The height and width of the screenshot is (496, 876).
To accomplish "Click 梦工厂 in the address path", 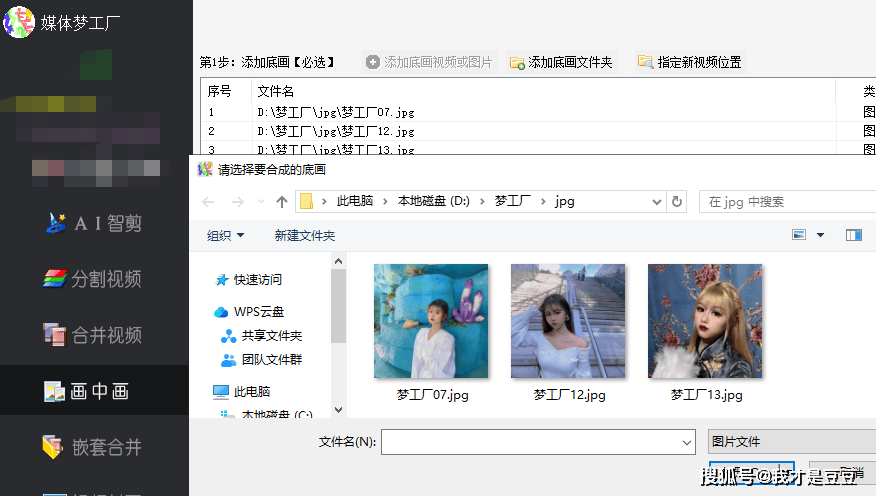I will tap(512, 201).
